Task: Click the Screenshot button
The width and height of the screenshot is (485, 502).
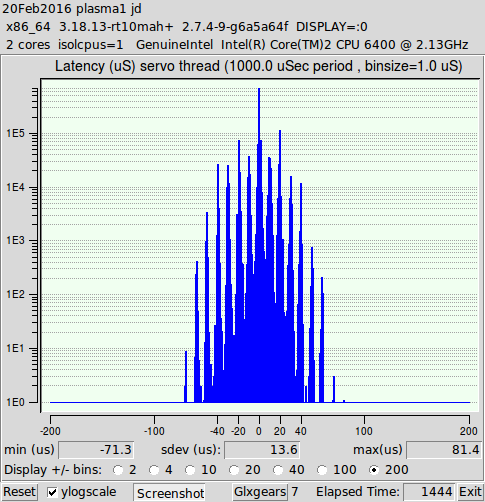Action: 170,493
